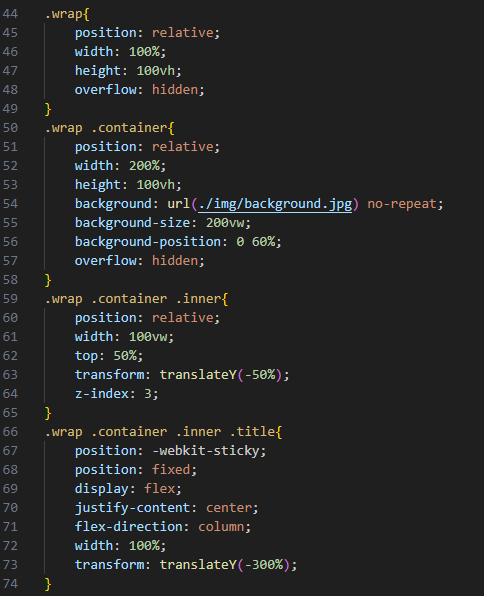
Task: Click the 'transform: translateY(-50%);' declaration
Action: [x=182, y=375]
